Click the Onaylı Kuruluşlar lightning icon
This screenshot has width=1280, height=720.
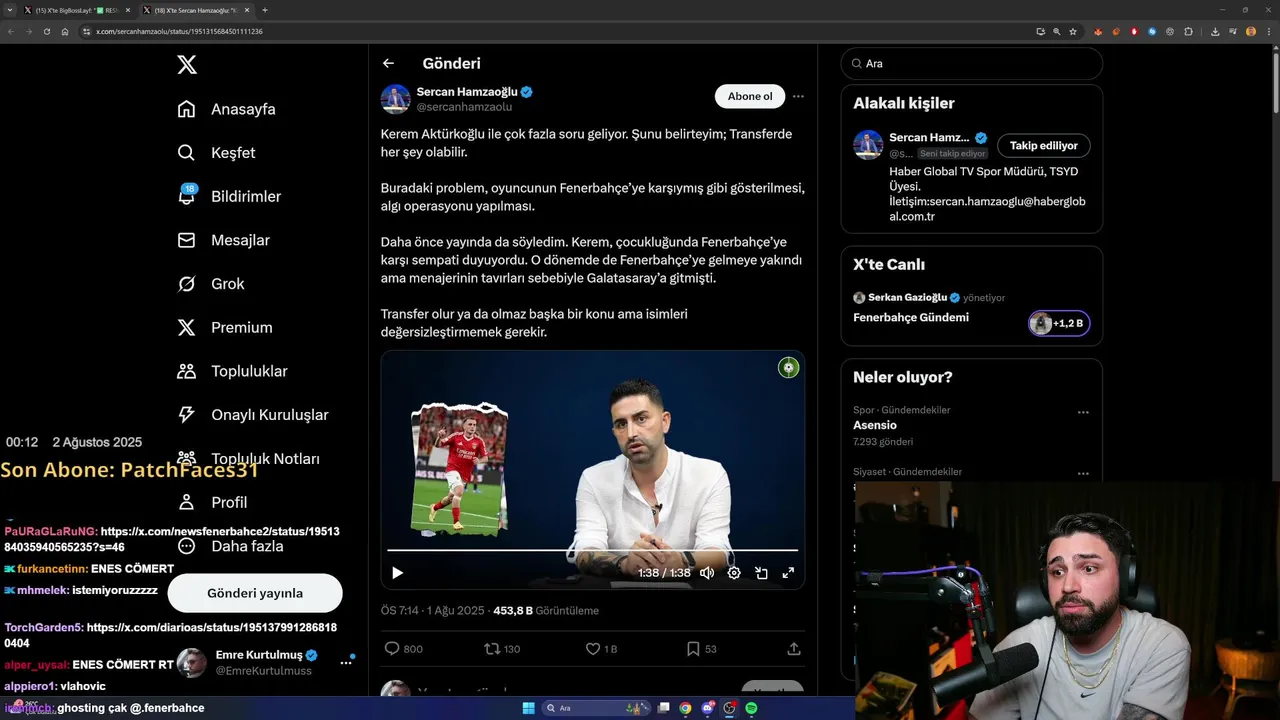click(186, 415)
